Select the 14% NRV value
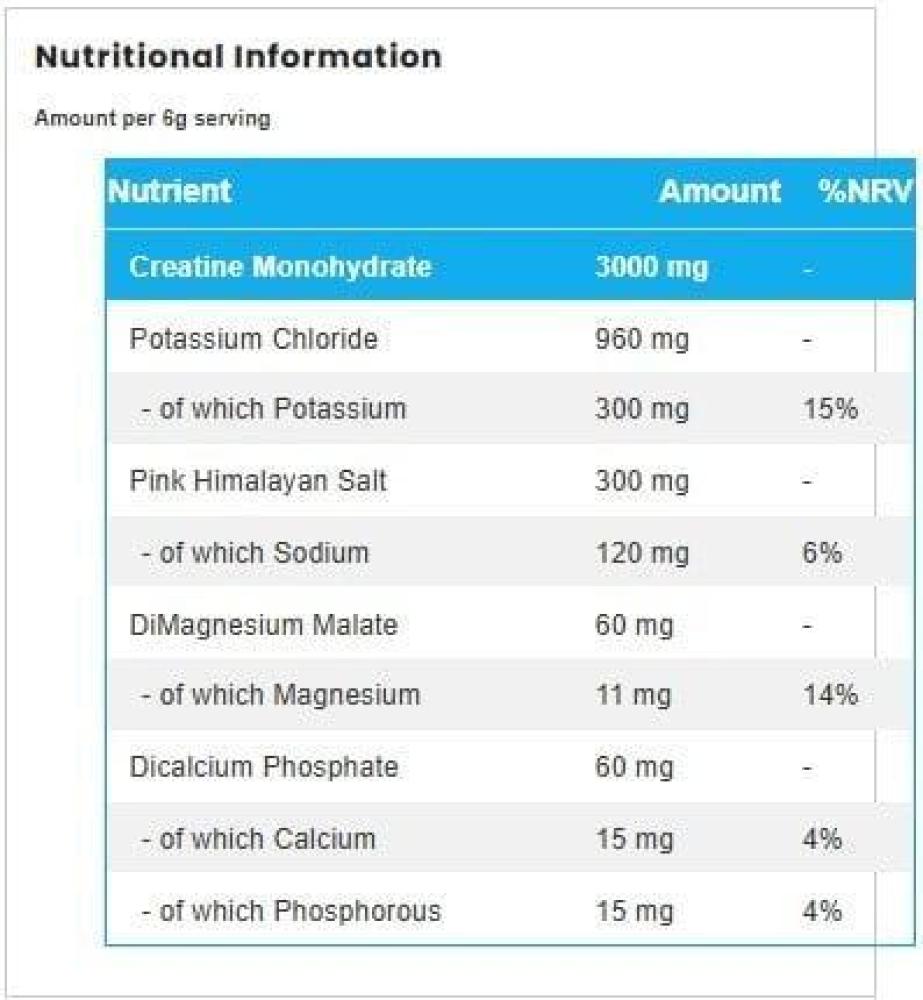This screenshot has width=923, height=1000. (x=830, y=695)
